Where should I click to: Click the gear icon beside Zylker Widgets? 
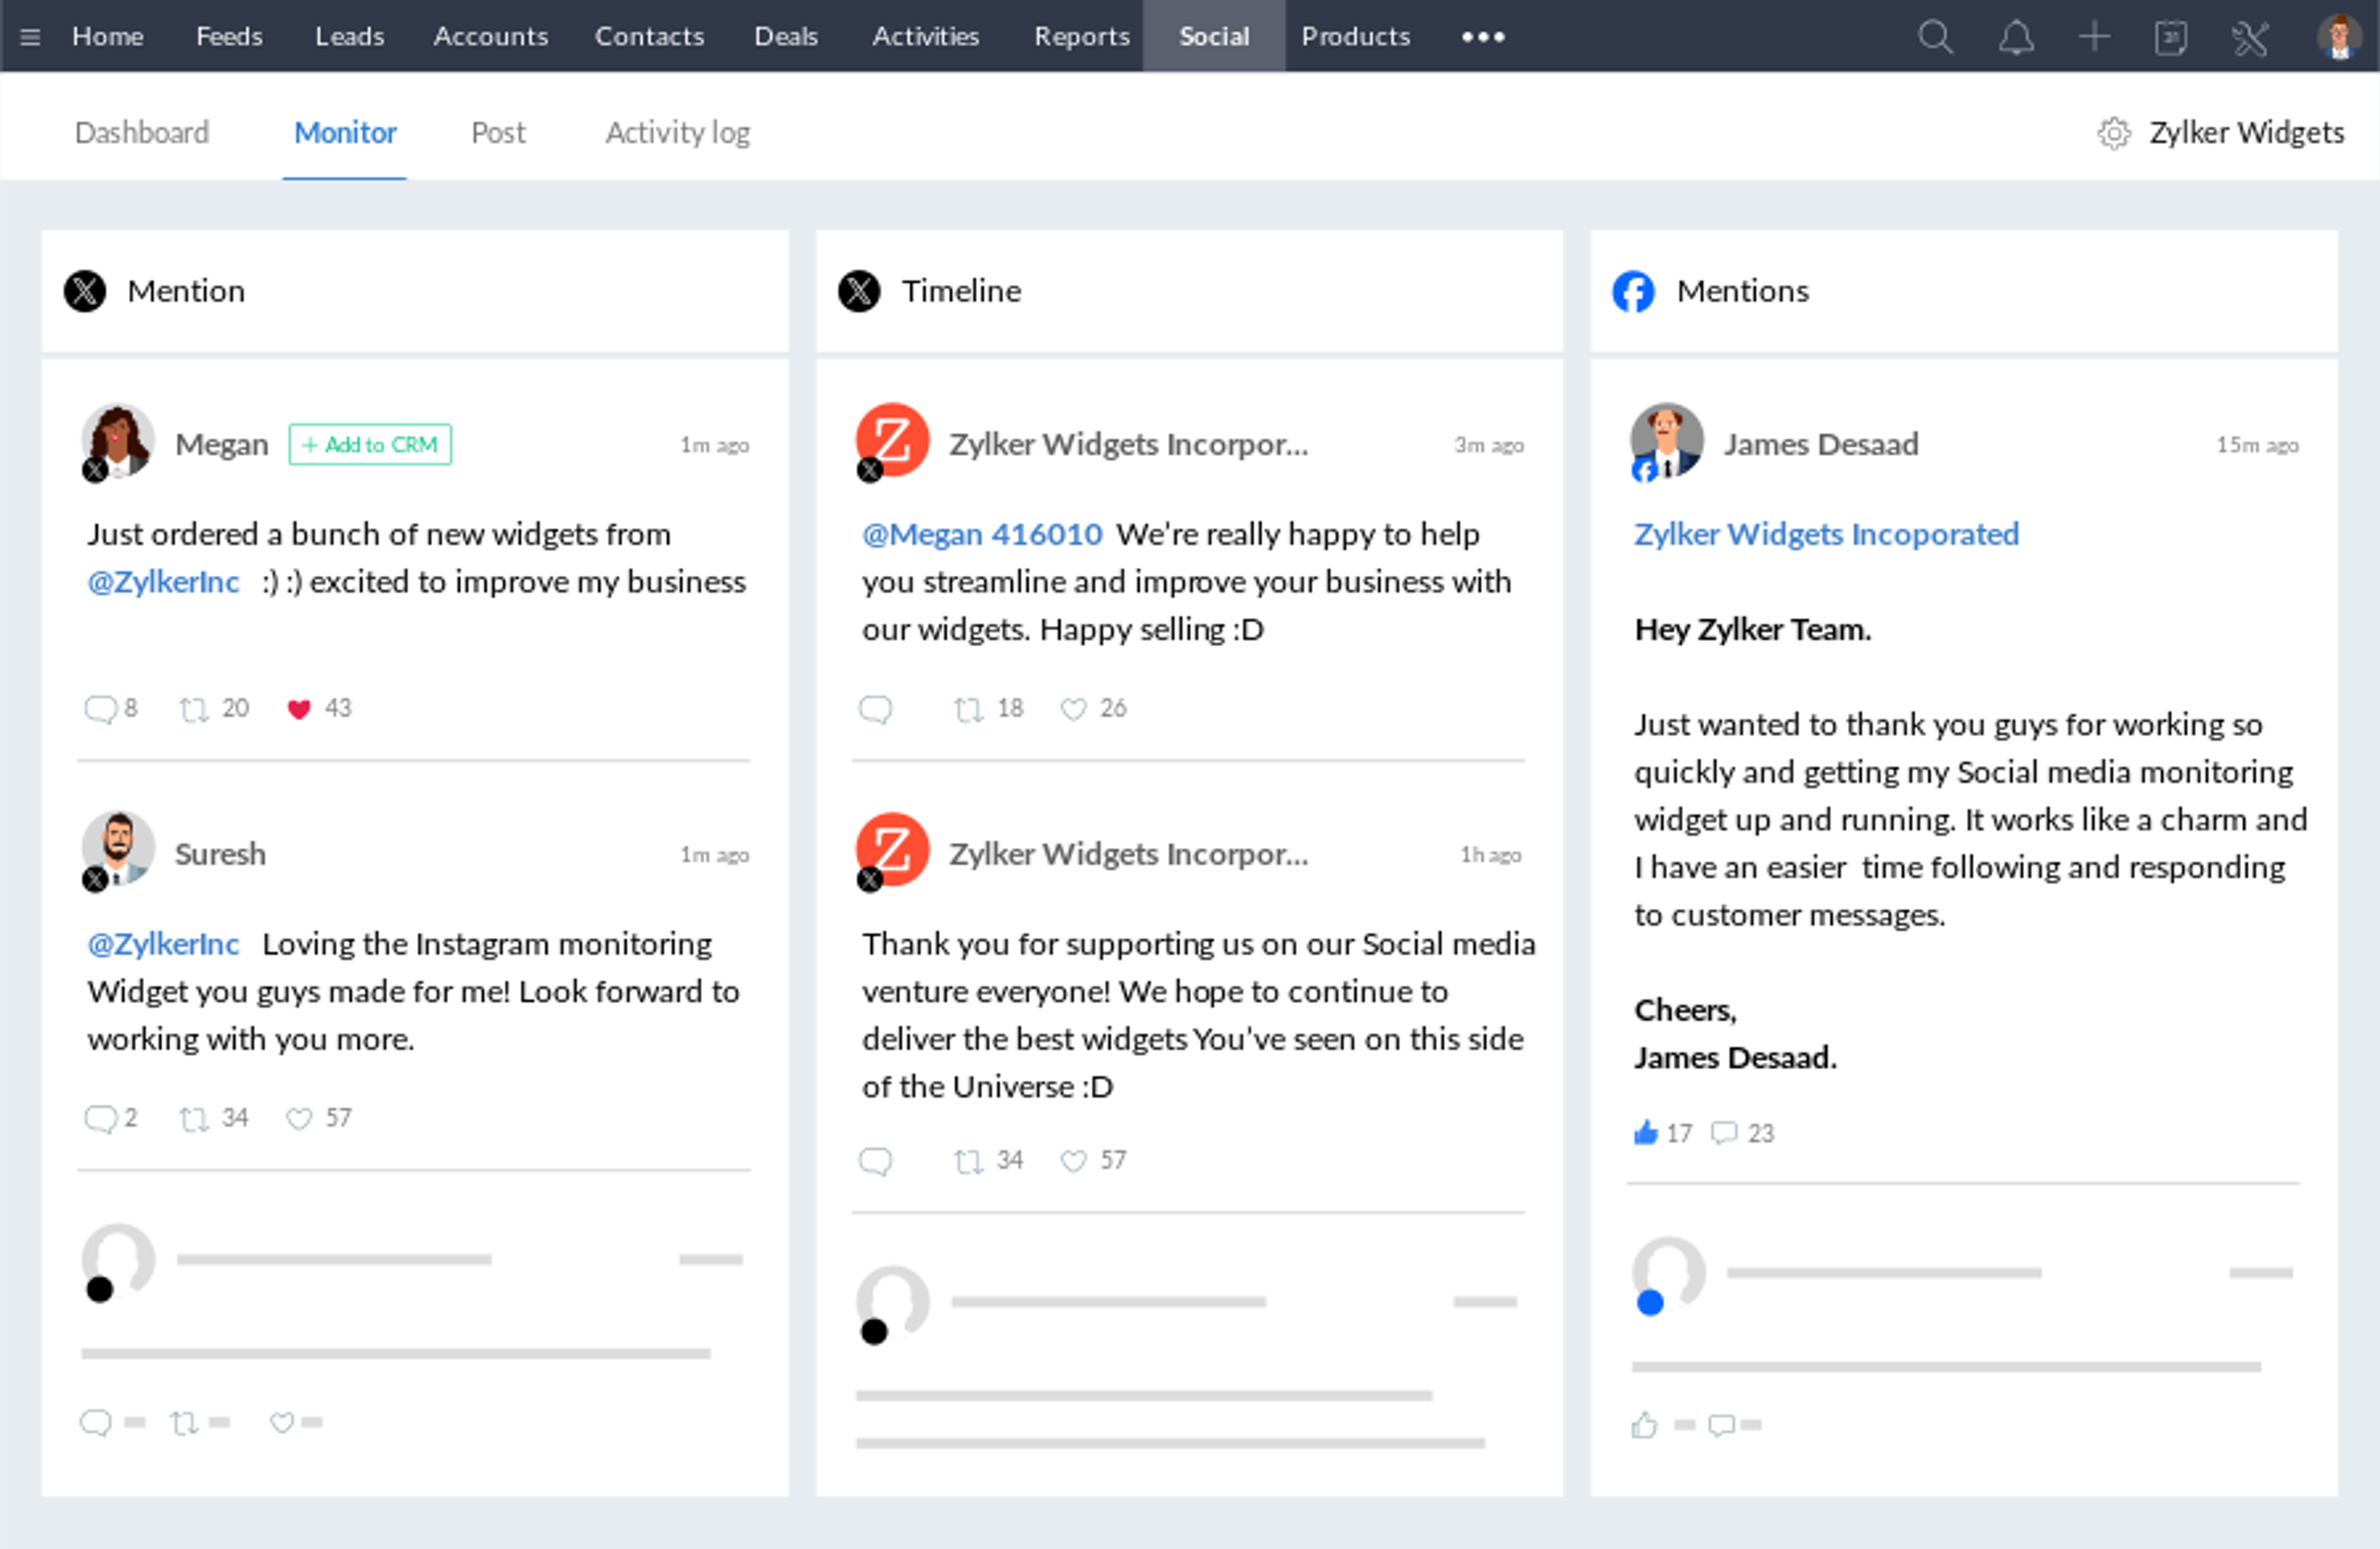[x=2113, y=133]
